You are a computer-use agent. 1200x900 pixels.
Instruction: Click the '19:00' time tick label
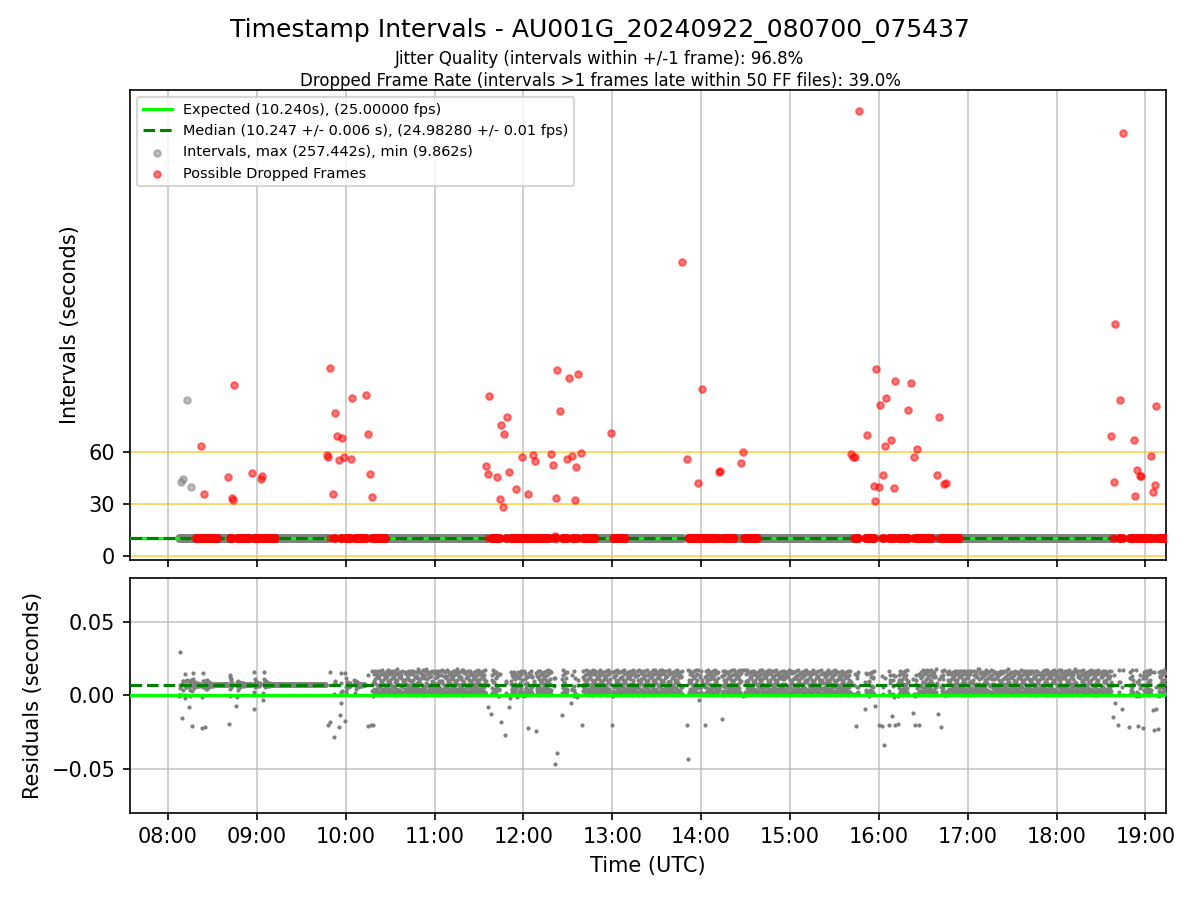pyautogui.click(x=1146, y=836)
